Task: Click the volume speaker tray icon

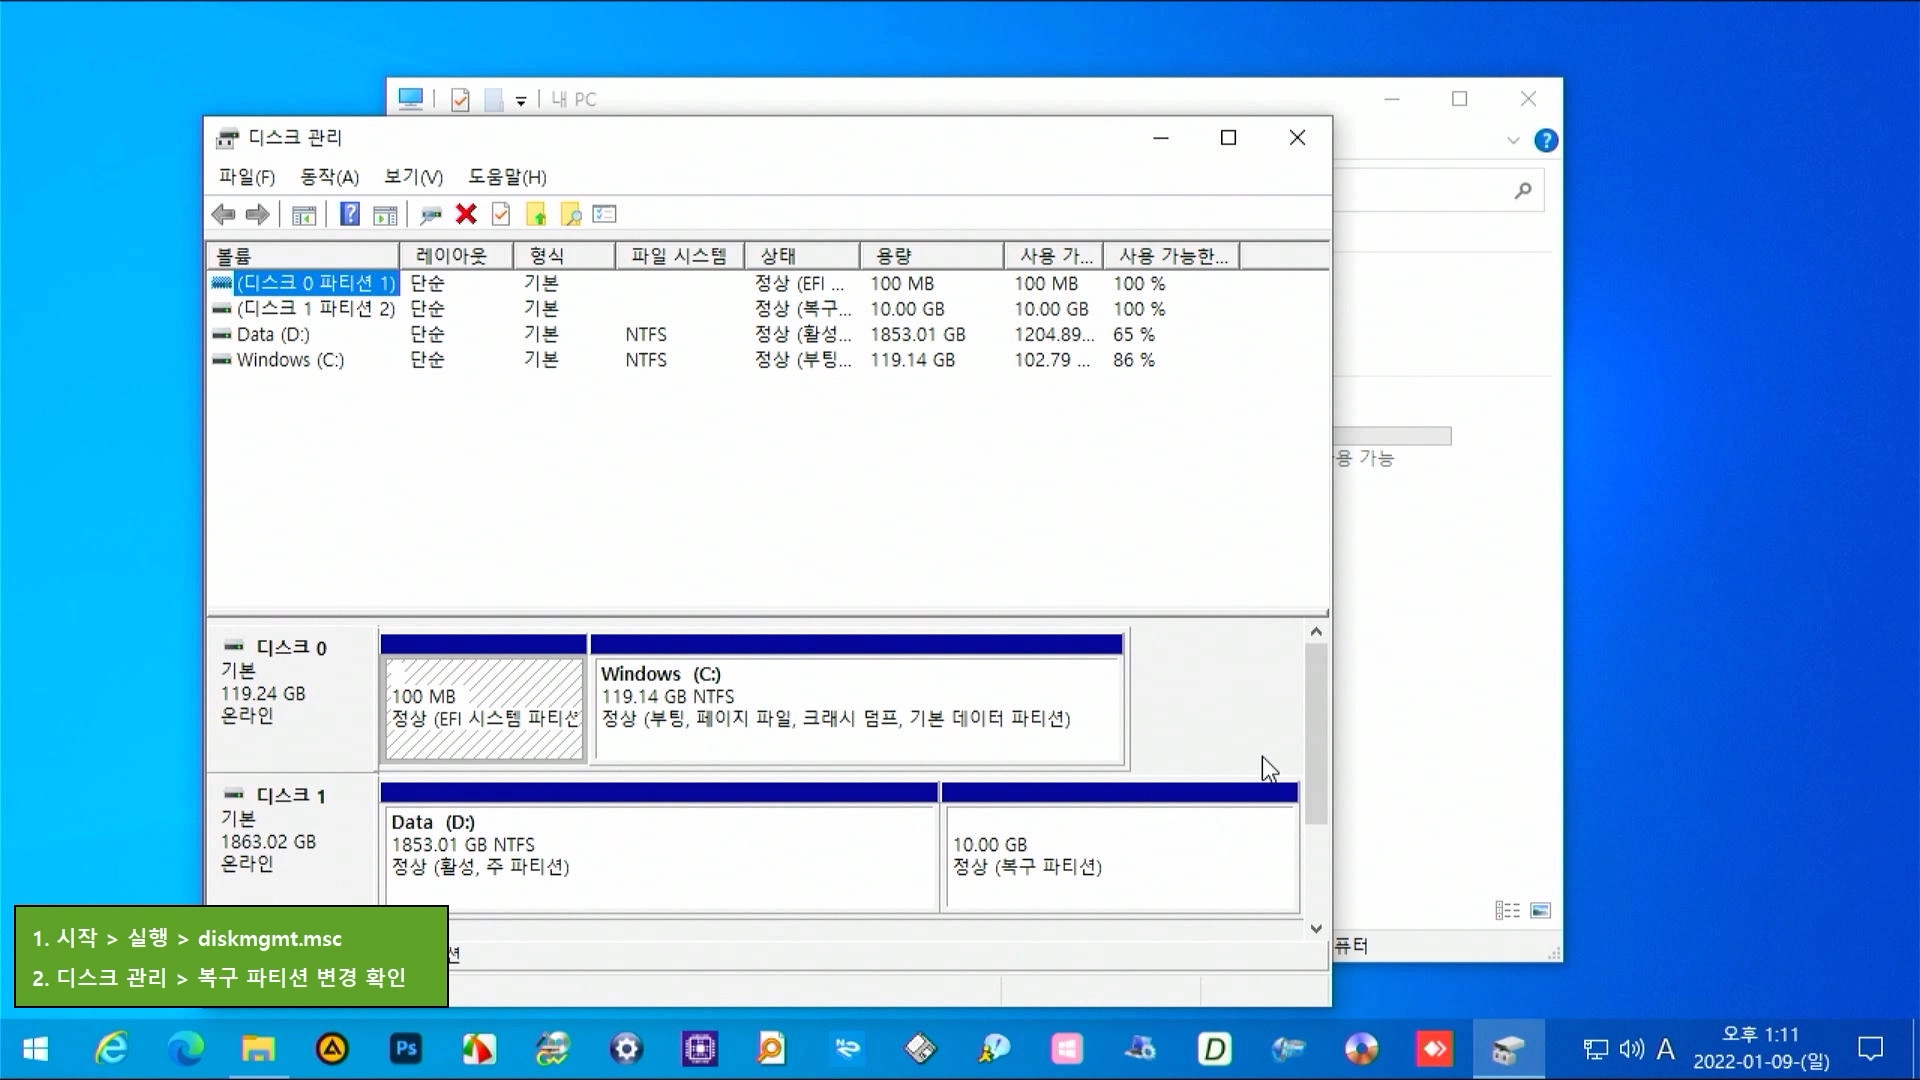Action: point(1631,1049)
